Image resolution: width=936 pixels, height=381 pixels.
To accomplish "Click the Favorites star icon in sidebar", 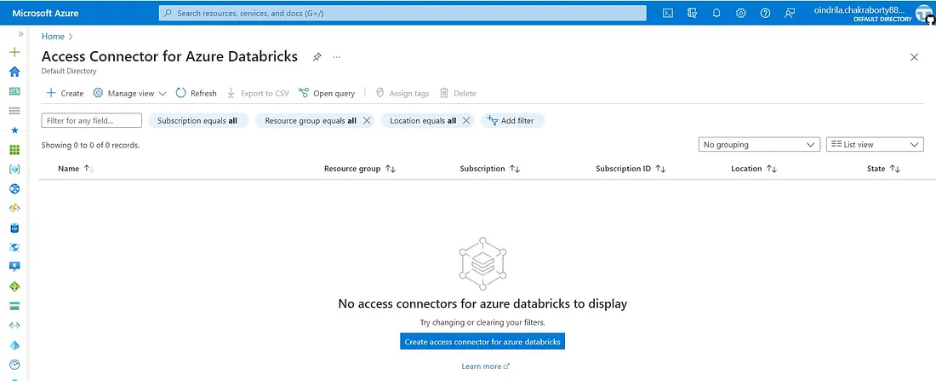I will [15, 130].
